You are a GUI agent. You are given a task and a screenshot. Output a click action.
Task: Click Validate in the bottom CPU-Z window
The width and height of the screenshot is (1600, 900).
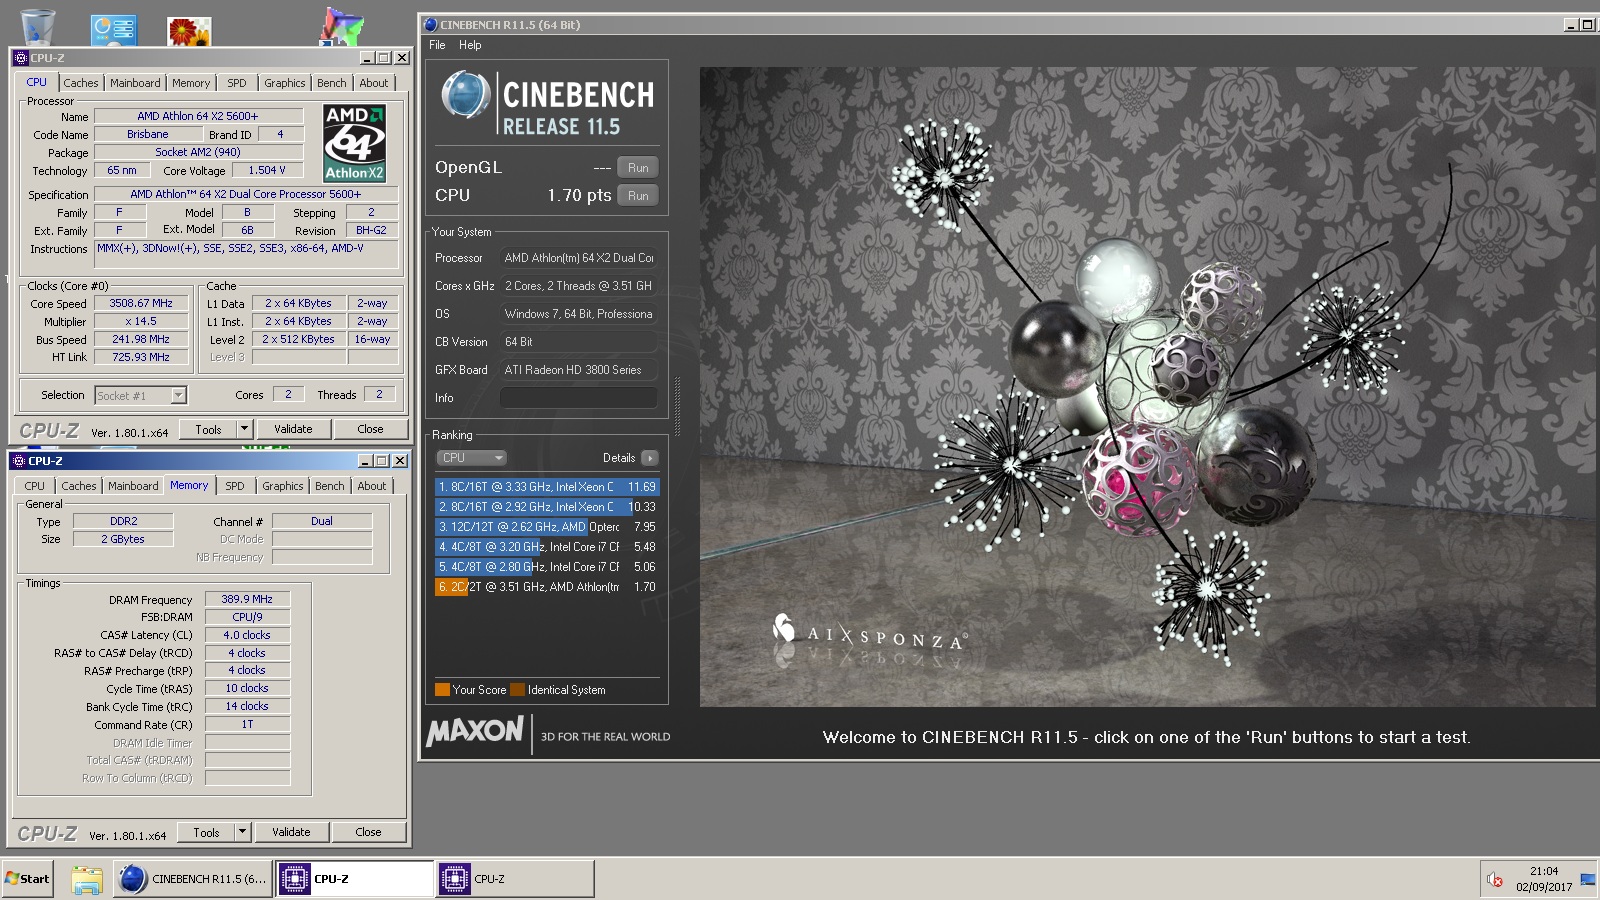[x=291, y=832]
